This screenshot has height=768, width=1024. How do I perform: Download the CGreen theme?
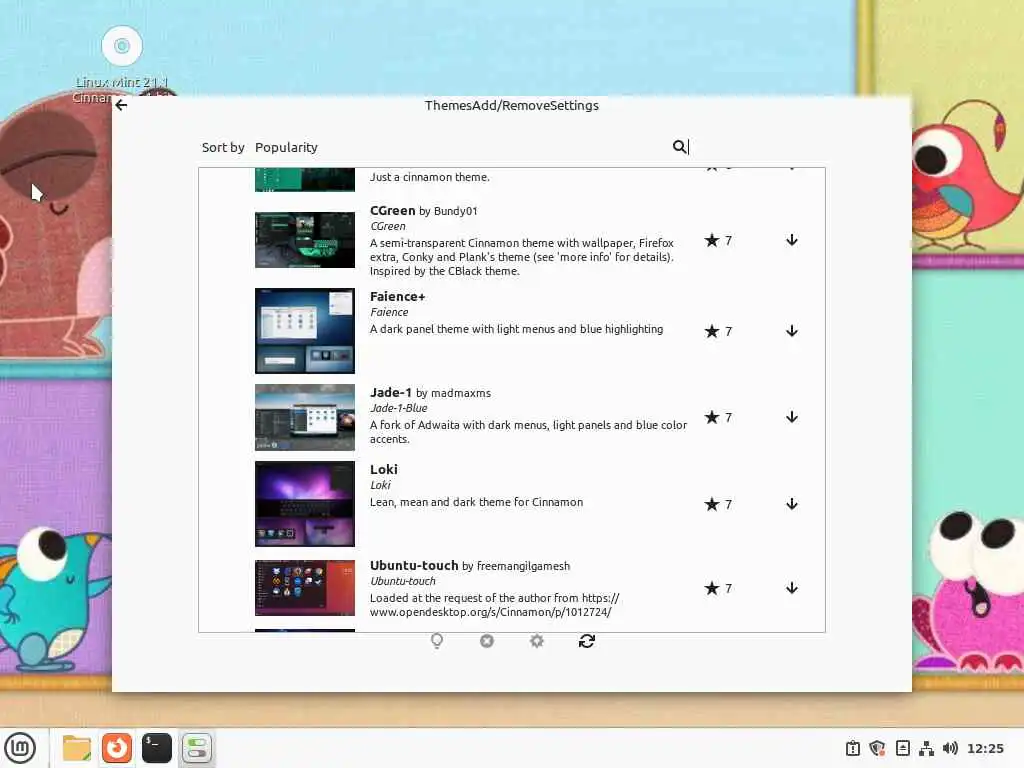(792, 240)
